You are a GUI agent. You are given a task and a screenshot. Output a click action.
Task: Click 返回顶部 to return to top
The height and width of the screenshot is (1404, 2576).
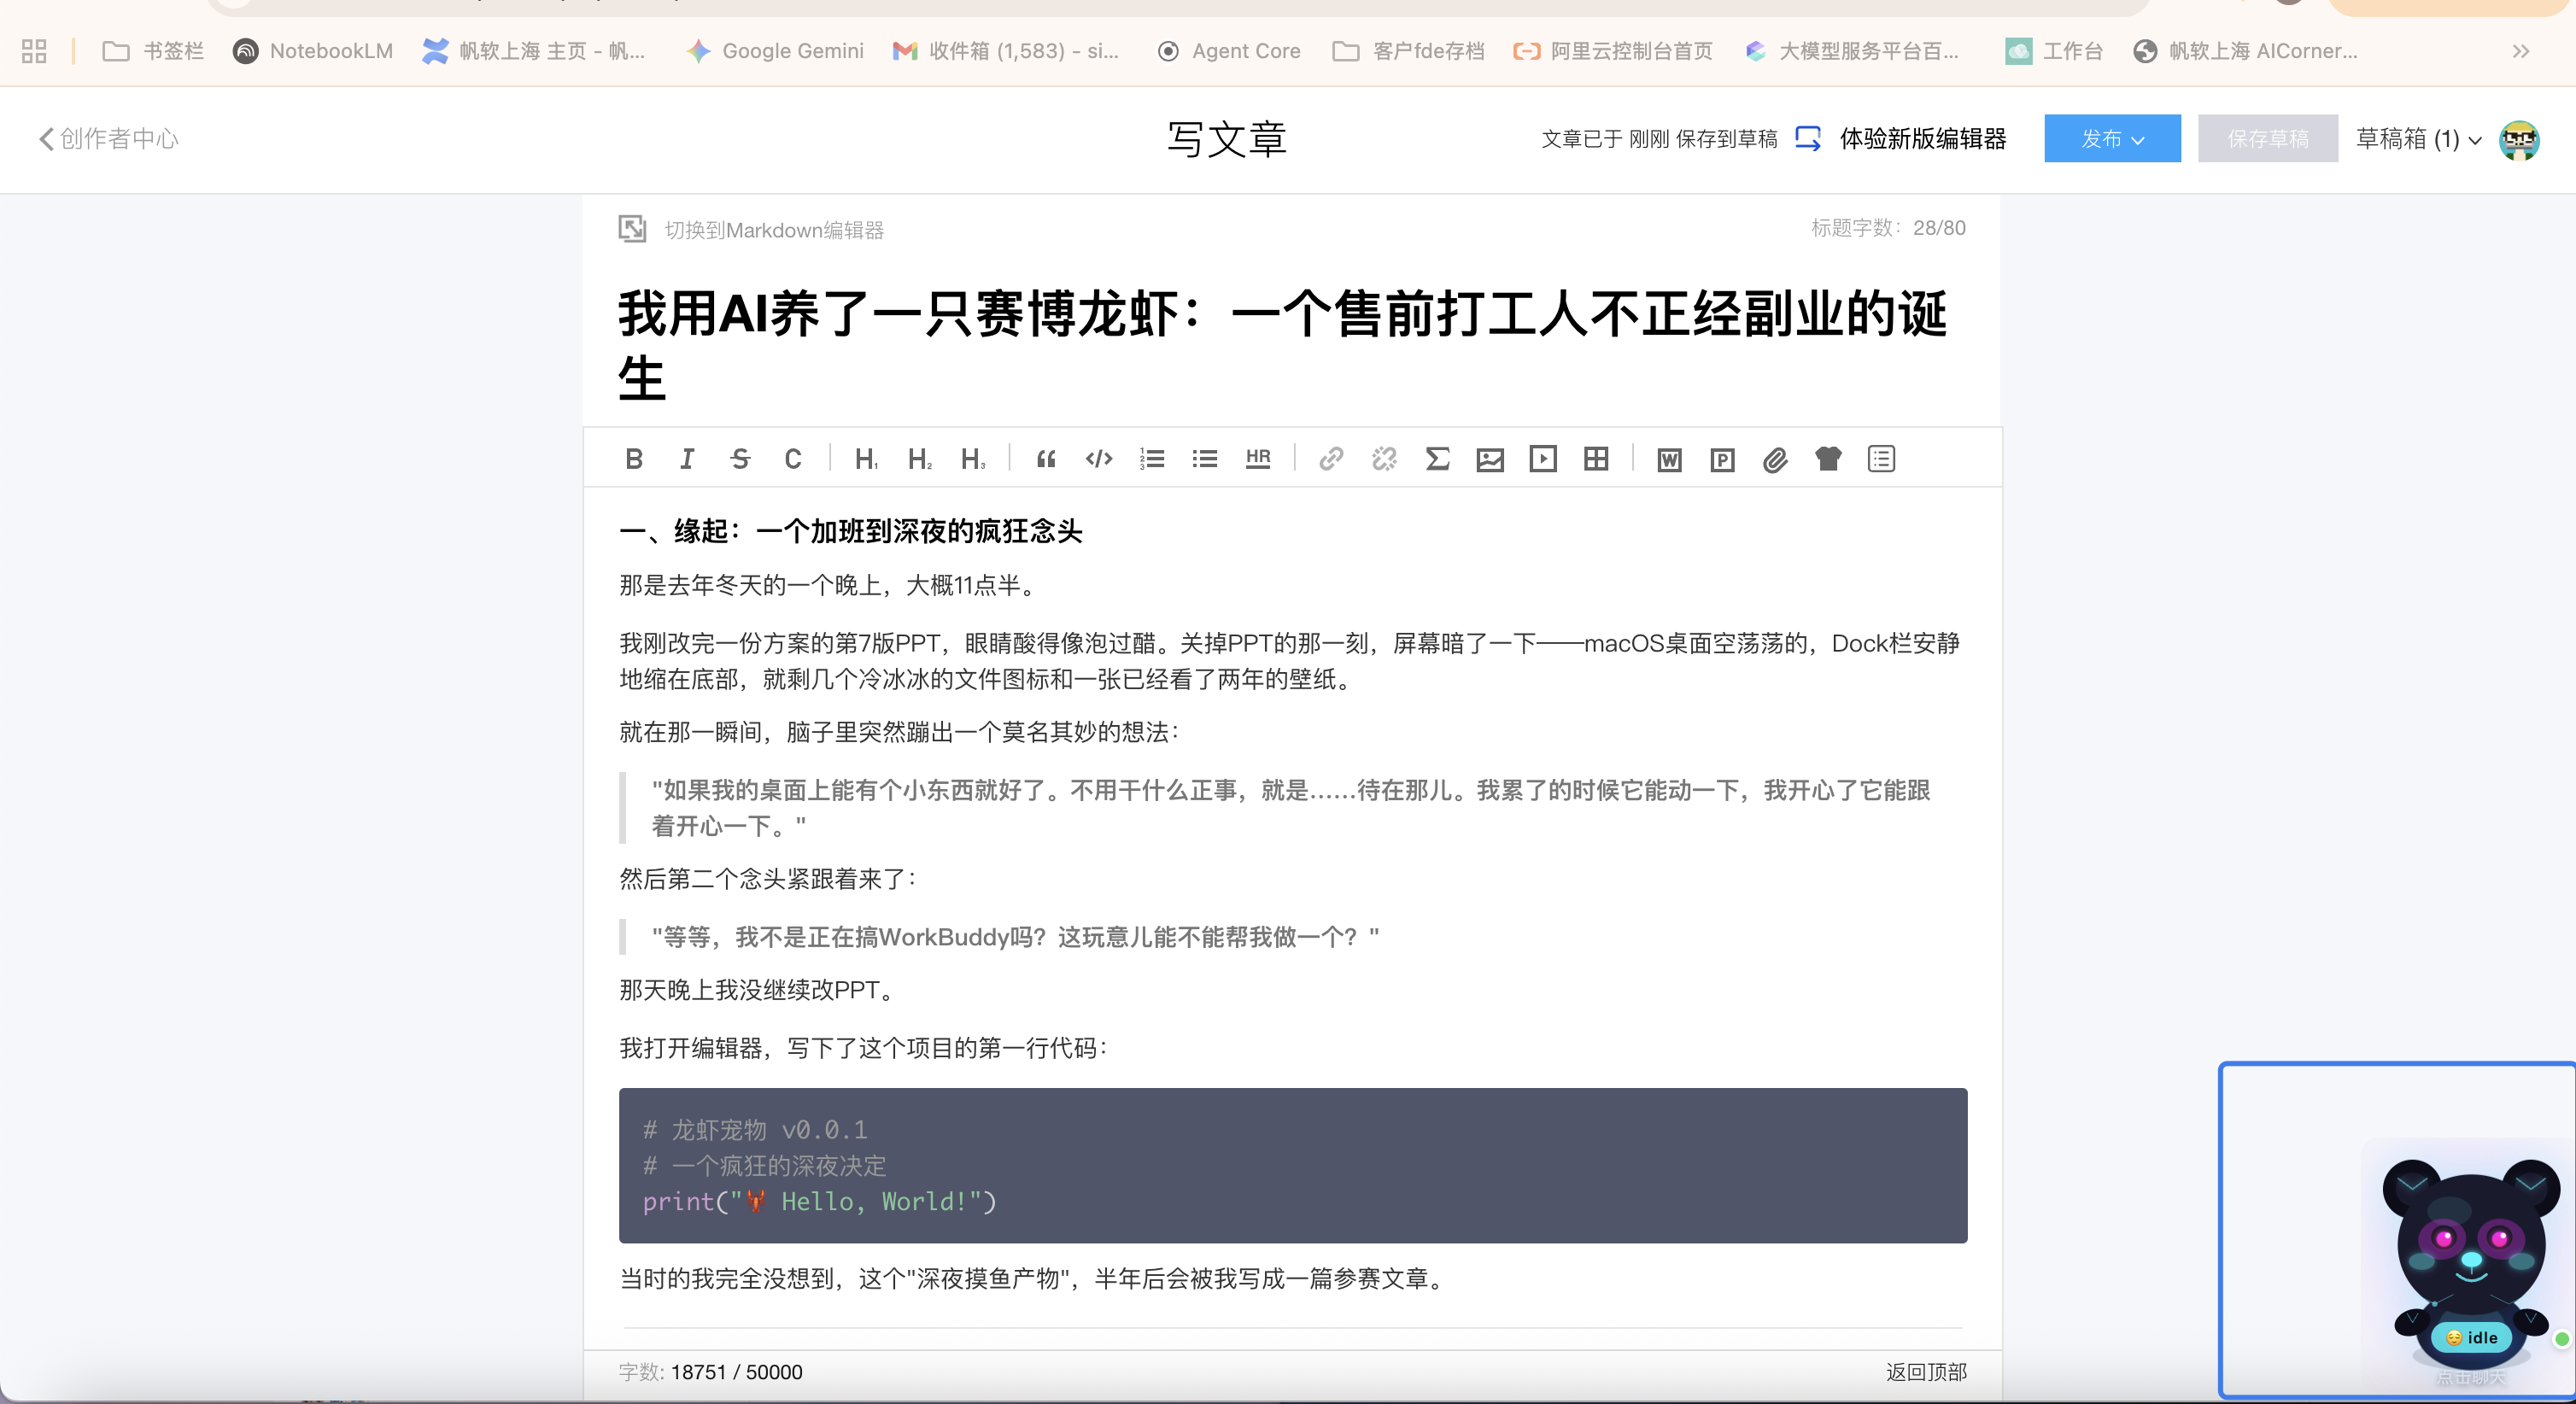[x=1926, y=1372]
